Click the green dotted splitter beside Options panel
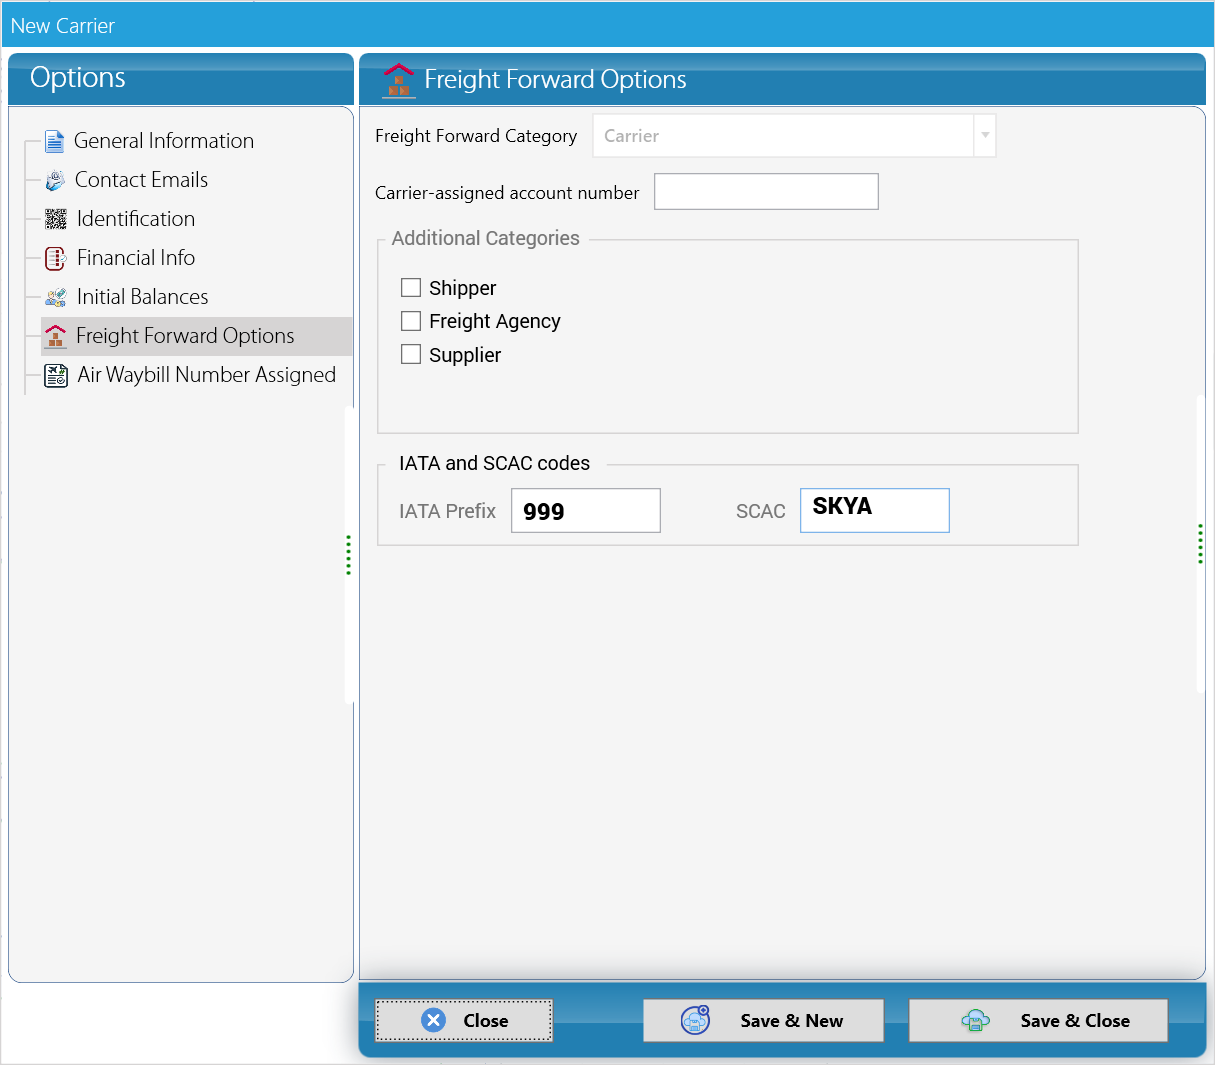This screenshot has height=1065, width=1215. pyautogui.click(x=348, y=555)
